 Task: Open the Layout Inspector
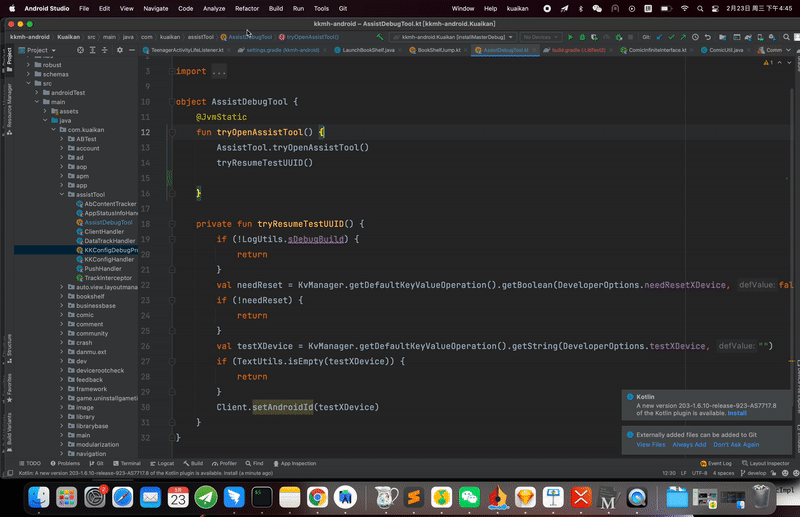click(765, 463)
